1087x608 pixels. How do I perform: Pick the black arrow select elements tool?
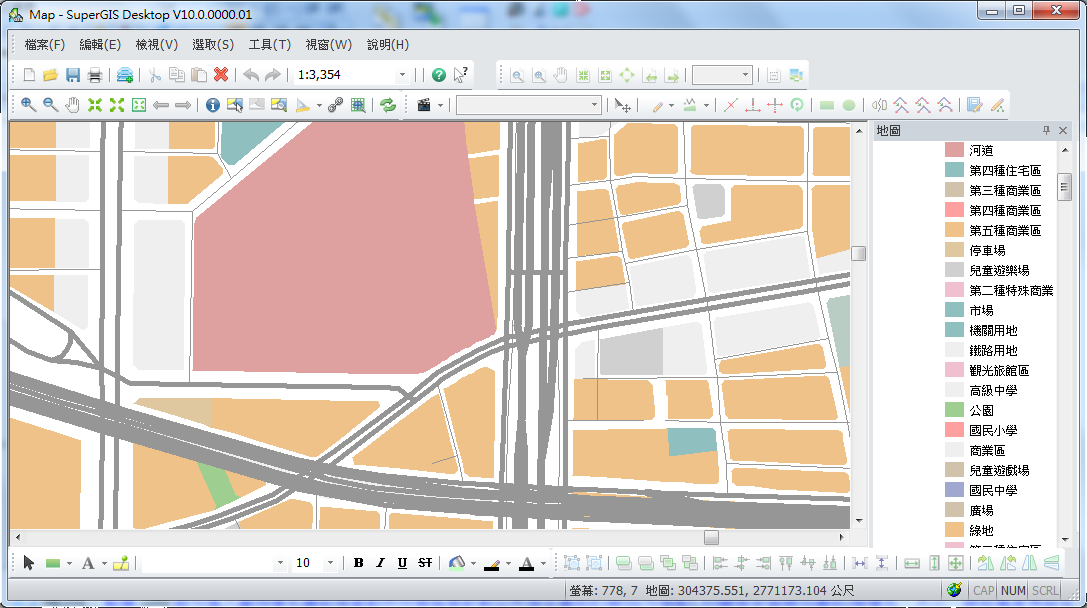click(x=28, y=563)
